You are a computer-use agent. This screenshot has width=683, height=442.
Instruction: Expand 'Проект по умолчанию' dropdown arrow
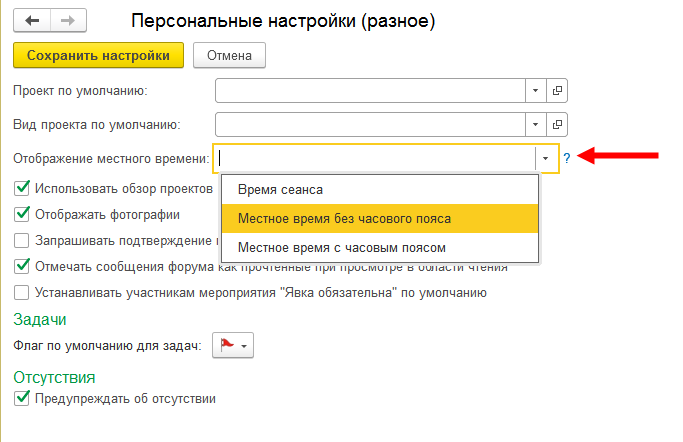point(536,91)
